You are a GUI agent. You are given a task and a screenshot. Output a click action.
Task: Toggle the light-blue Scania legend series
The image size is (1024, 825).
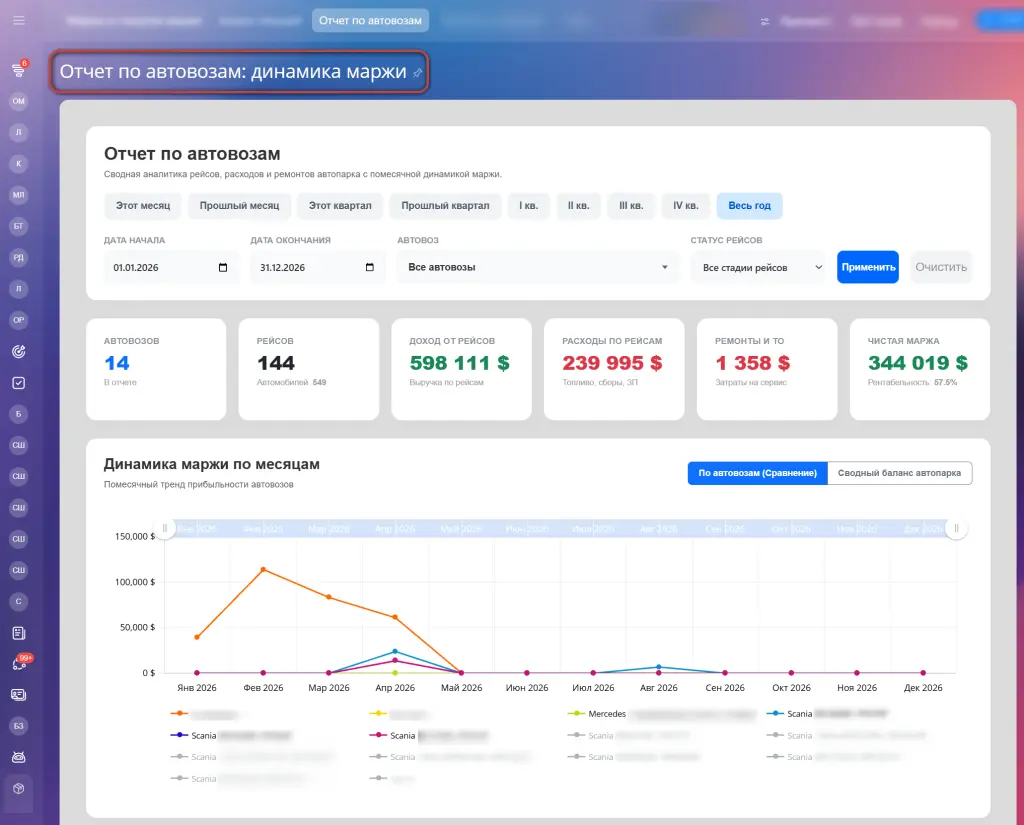pyautogui.click(x=827, y=714)
